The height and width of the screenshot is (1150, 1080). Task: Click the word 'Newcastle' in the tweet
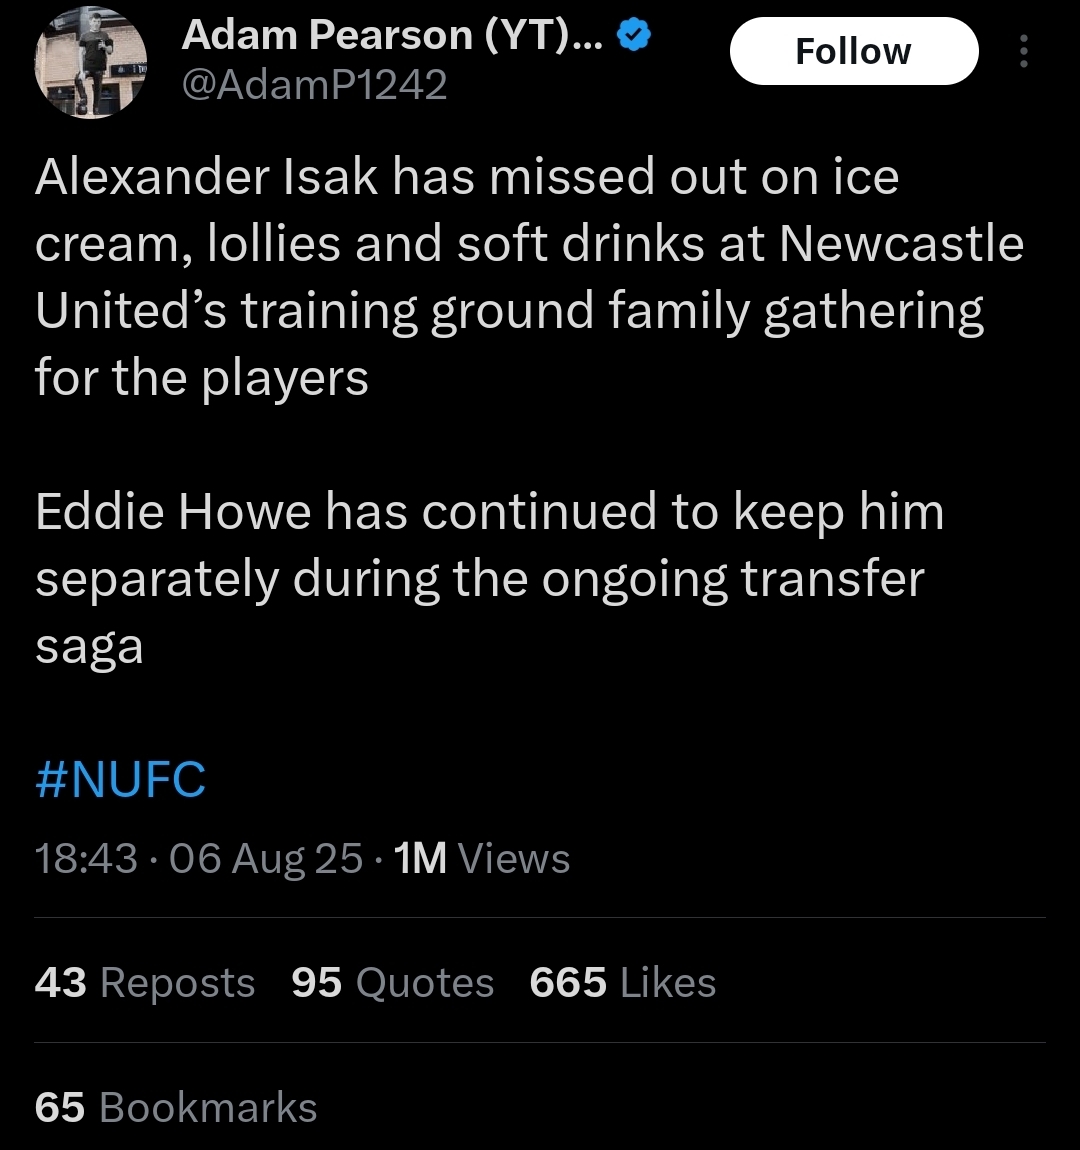(901, 243)
